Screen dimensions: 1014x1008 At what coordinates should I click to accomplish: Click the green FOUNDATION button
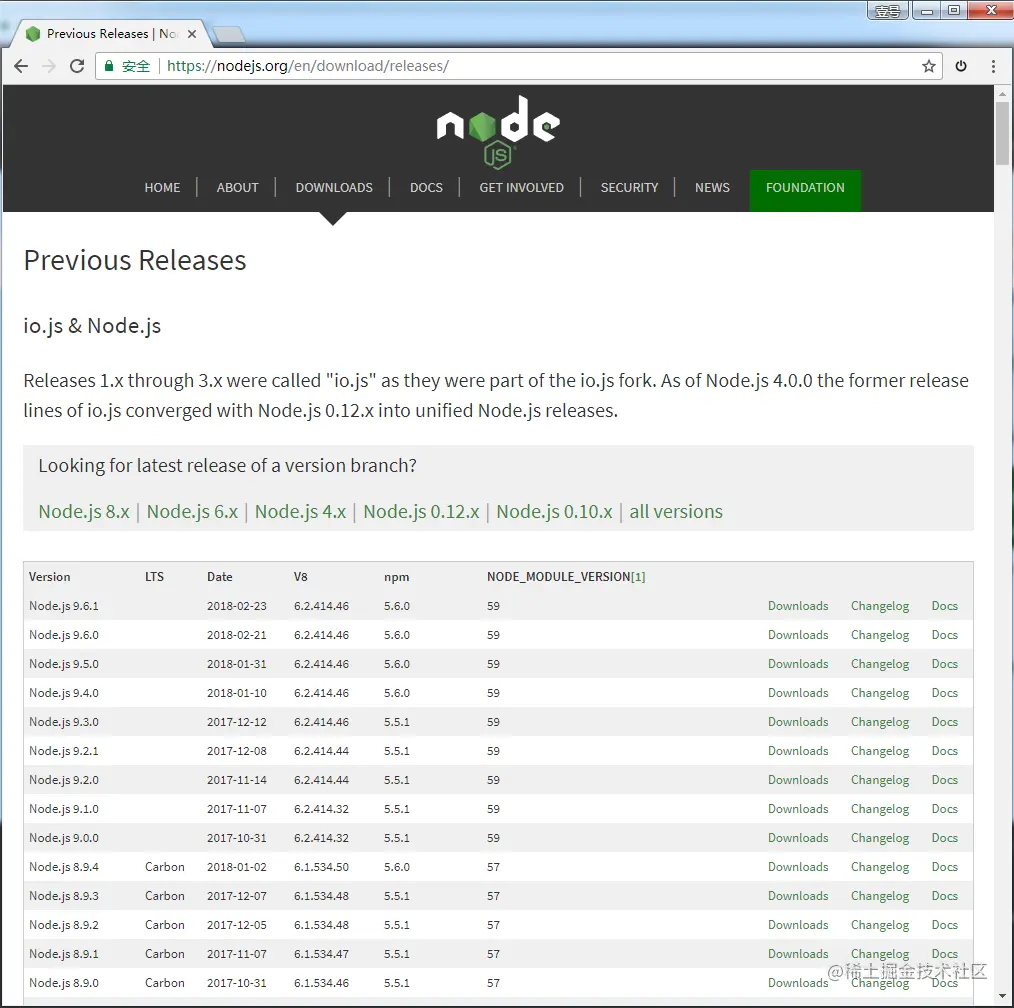[805, 190]
